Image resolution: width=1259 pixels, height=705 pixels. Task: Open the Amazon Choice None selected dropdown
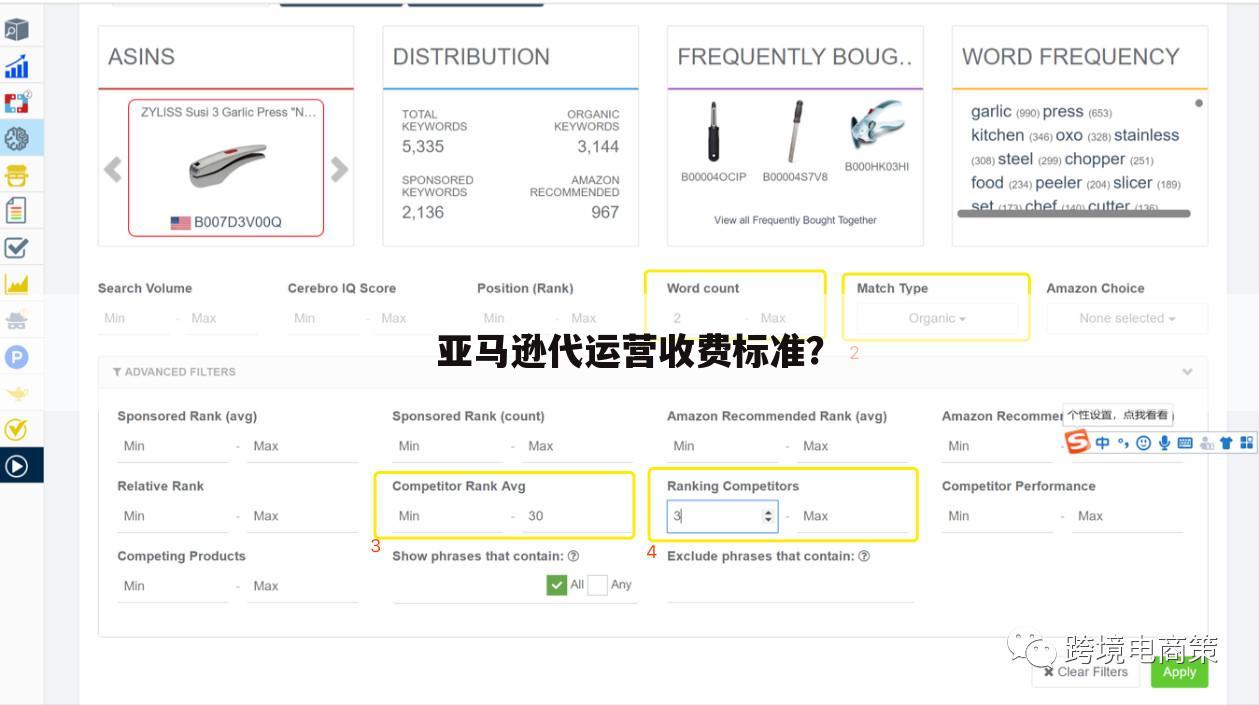pyautogui.click(x=1126, y=318)
